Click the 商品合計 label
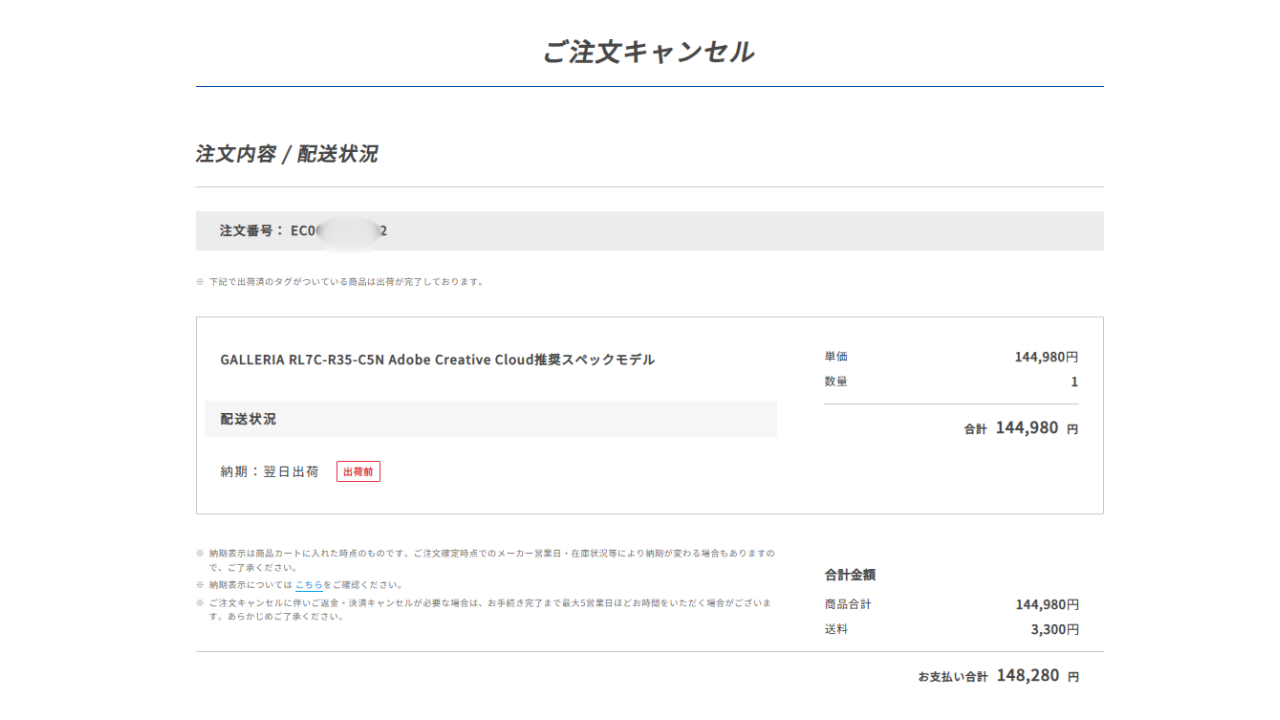 coord(848,604)
